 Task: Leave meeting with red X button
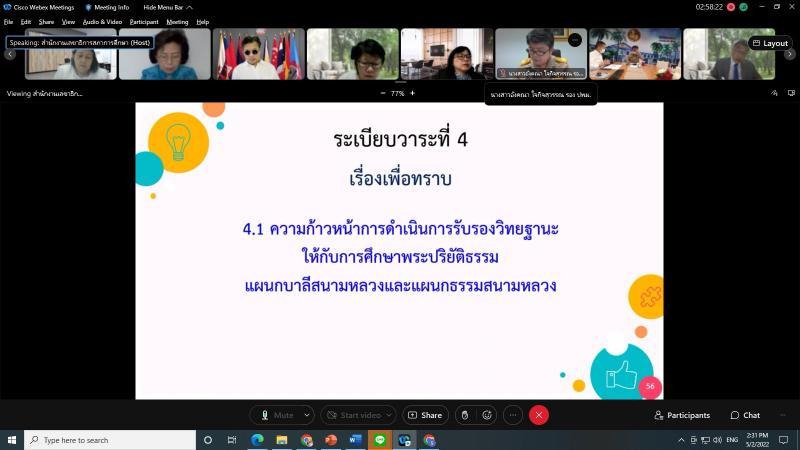click(539, 415)
